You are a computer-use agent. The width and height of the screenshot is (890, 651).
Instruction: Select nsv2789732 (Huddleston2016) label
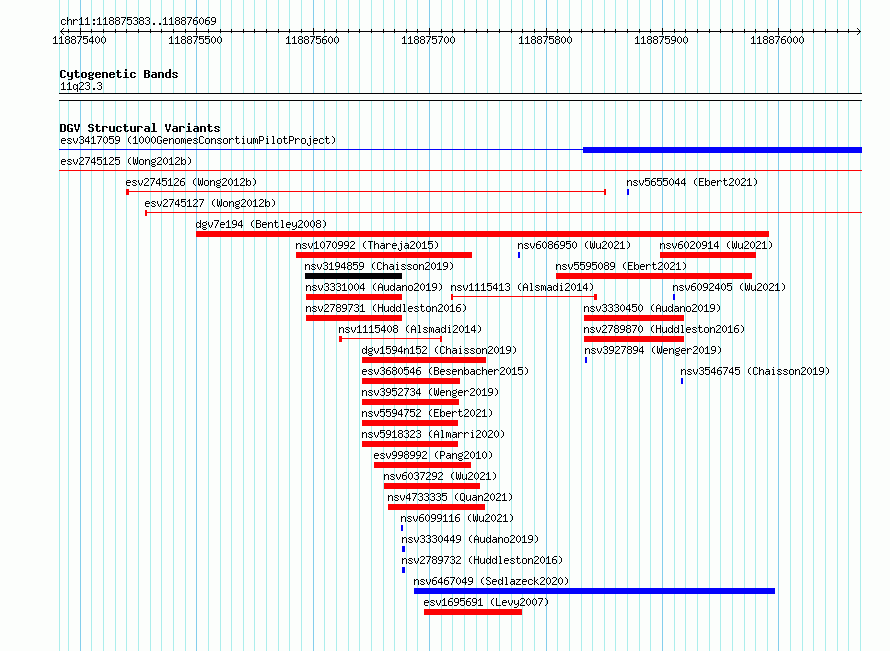[482, 560]
